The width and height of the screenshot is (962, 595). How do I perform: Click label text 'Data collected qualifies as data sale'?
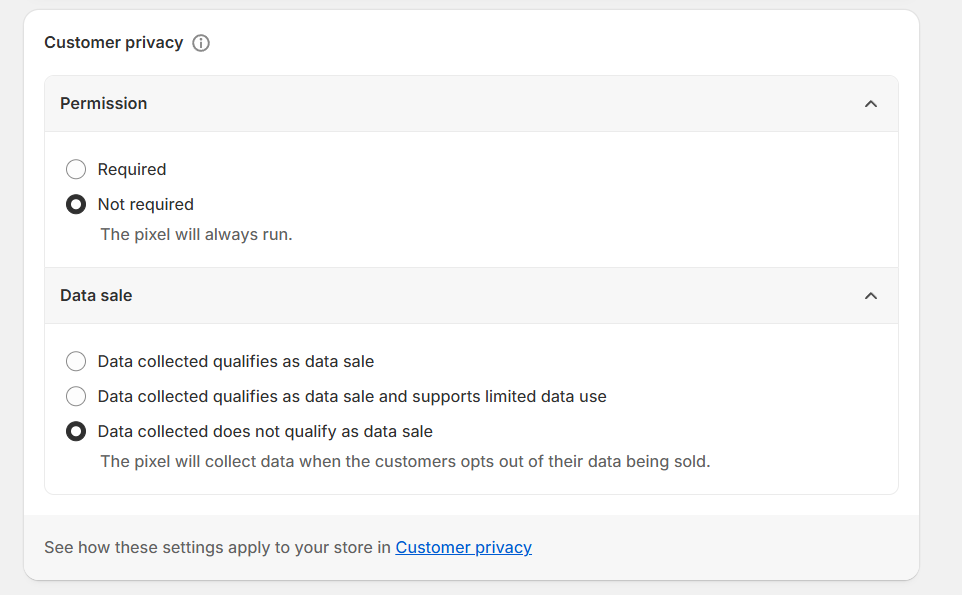(236, 361)
